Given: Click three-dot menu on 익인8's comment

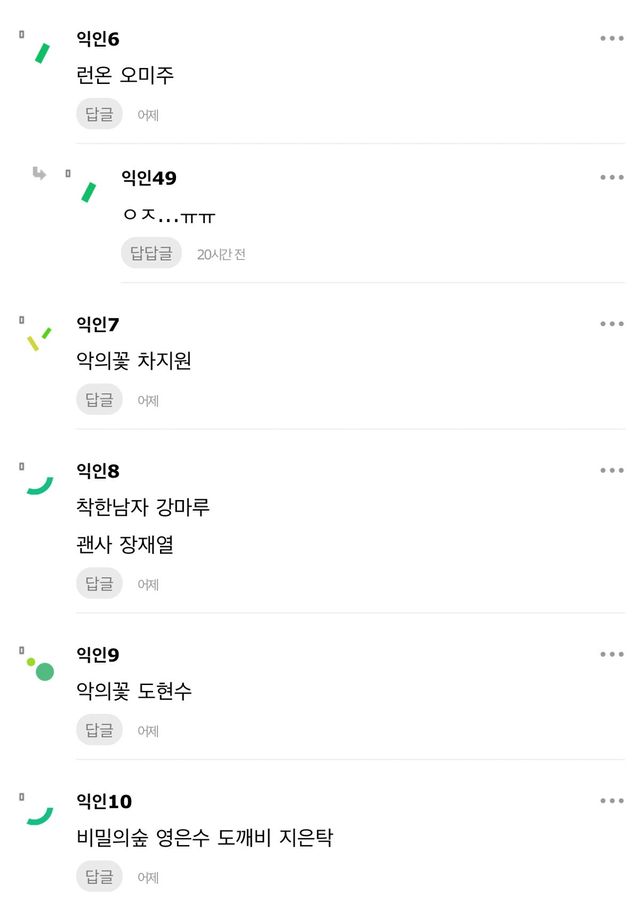Looking at the screenshot, I should [x=611, y=470].
